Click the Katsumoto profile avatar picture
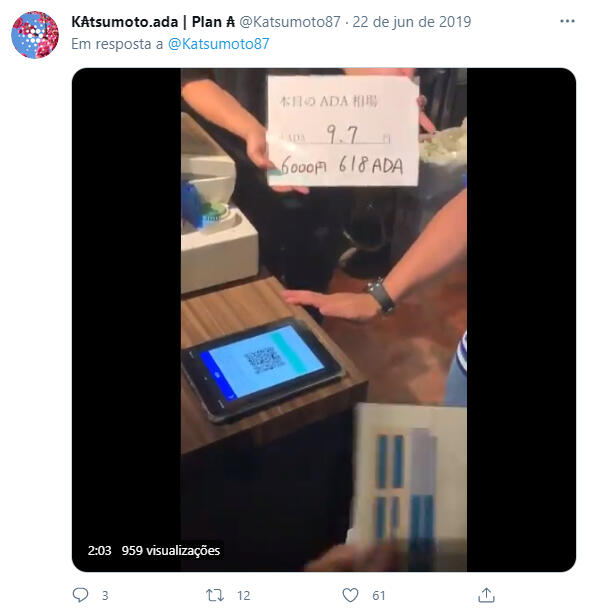The height and width of the screenshot is (613, 589). 35,35
